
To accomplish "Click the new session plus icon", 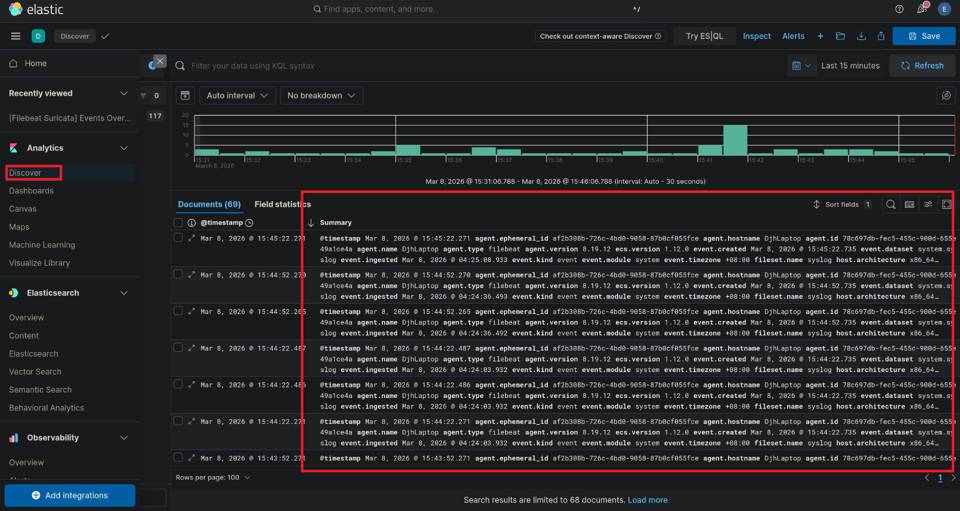I will (820, 36).
